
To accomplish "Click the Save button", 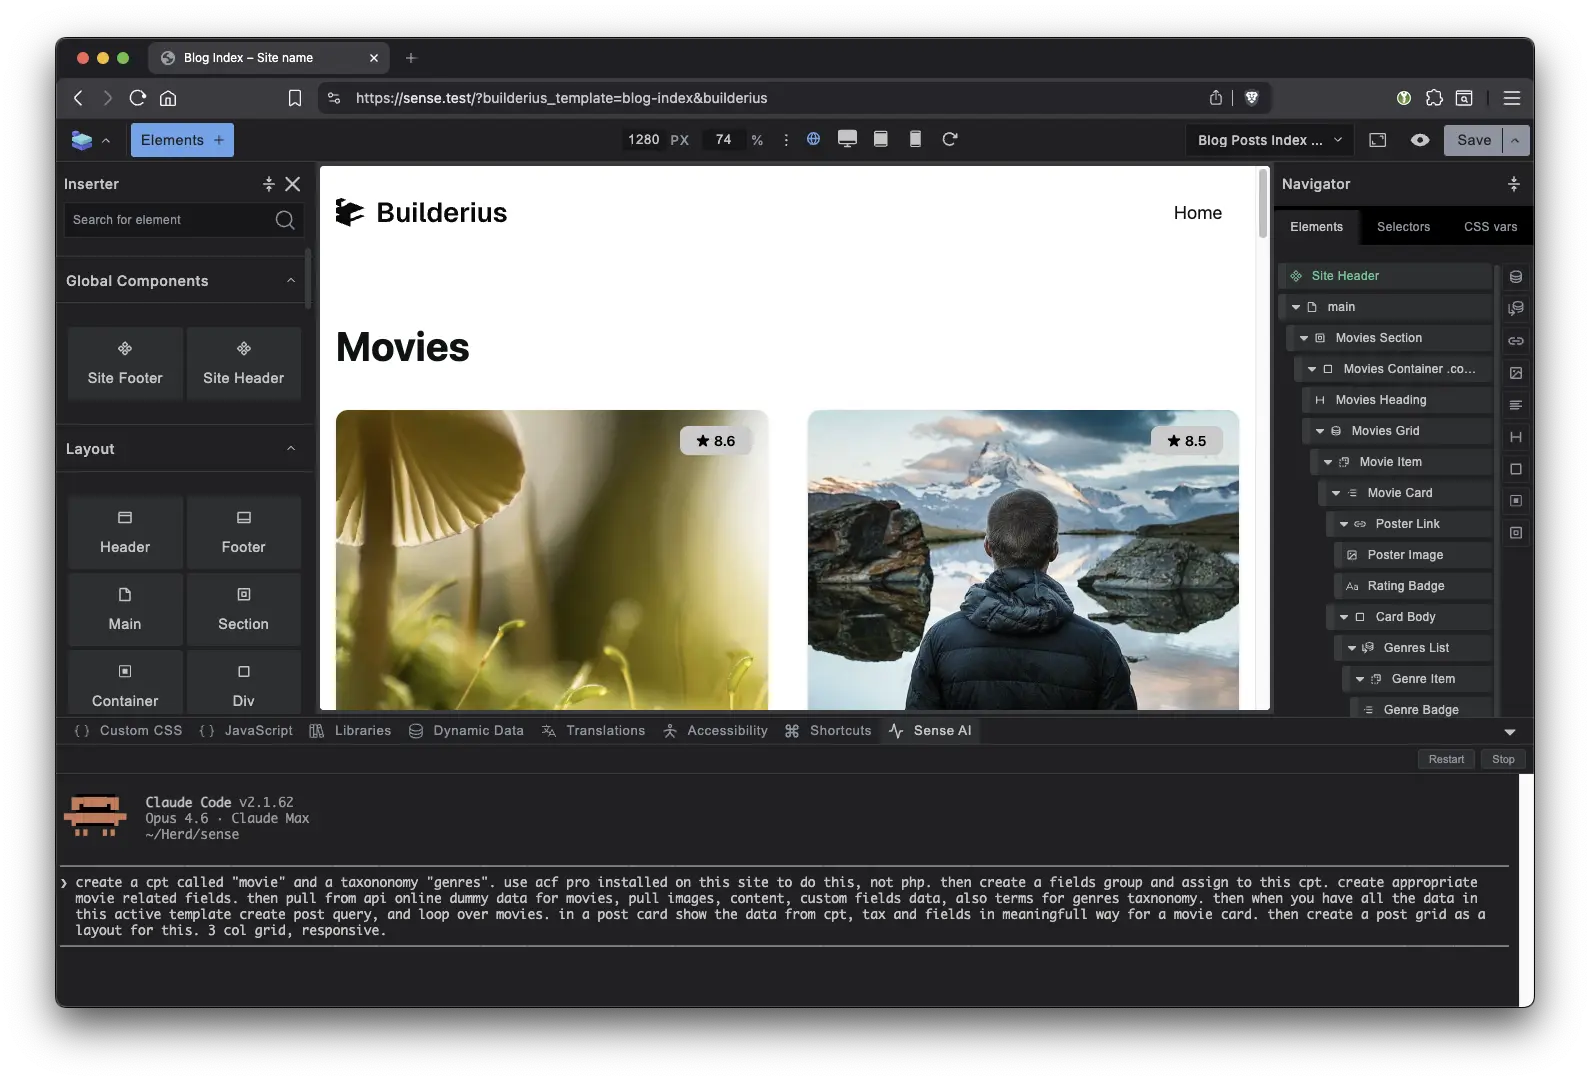I will [x=1473, y=140].
